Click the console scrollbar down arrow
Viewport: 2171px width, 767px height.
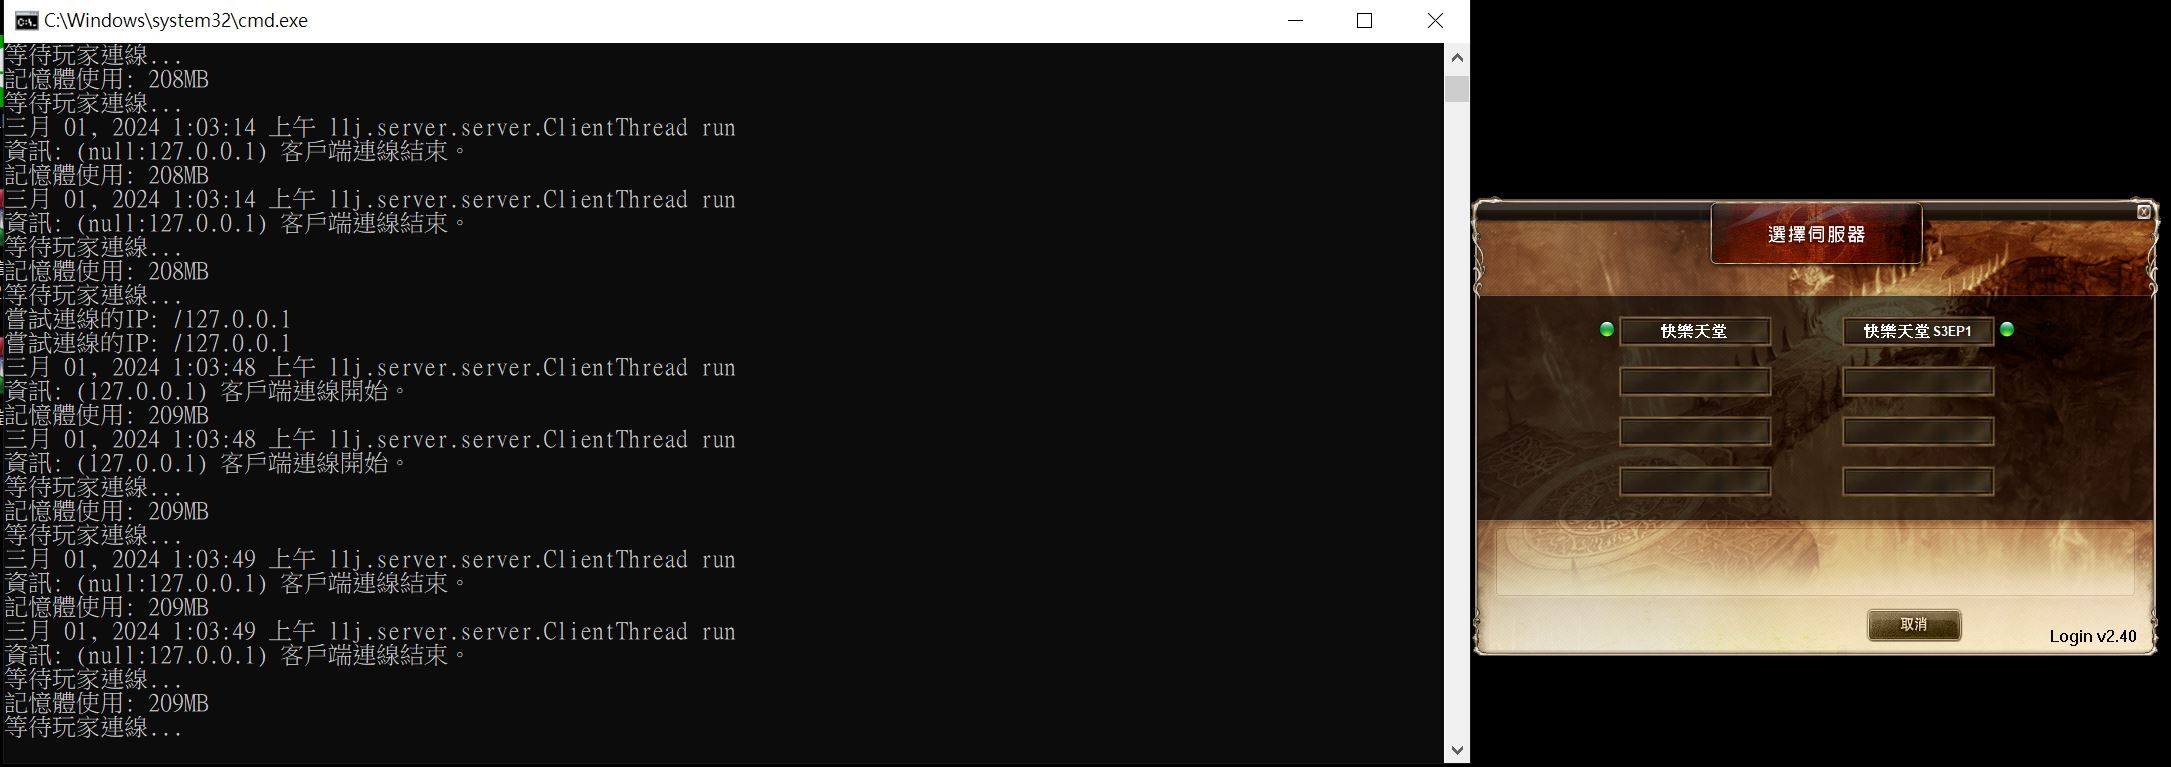pyautogui.click(x=1457, y=750)
